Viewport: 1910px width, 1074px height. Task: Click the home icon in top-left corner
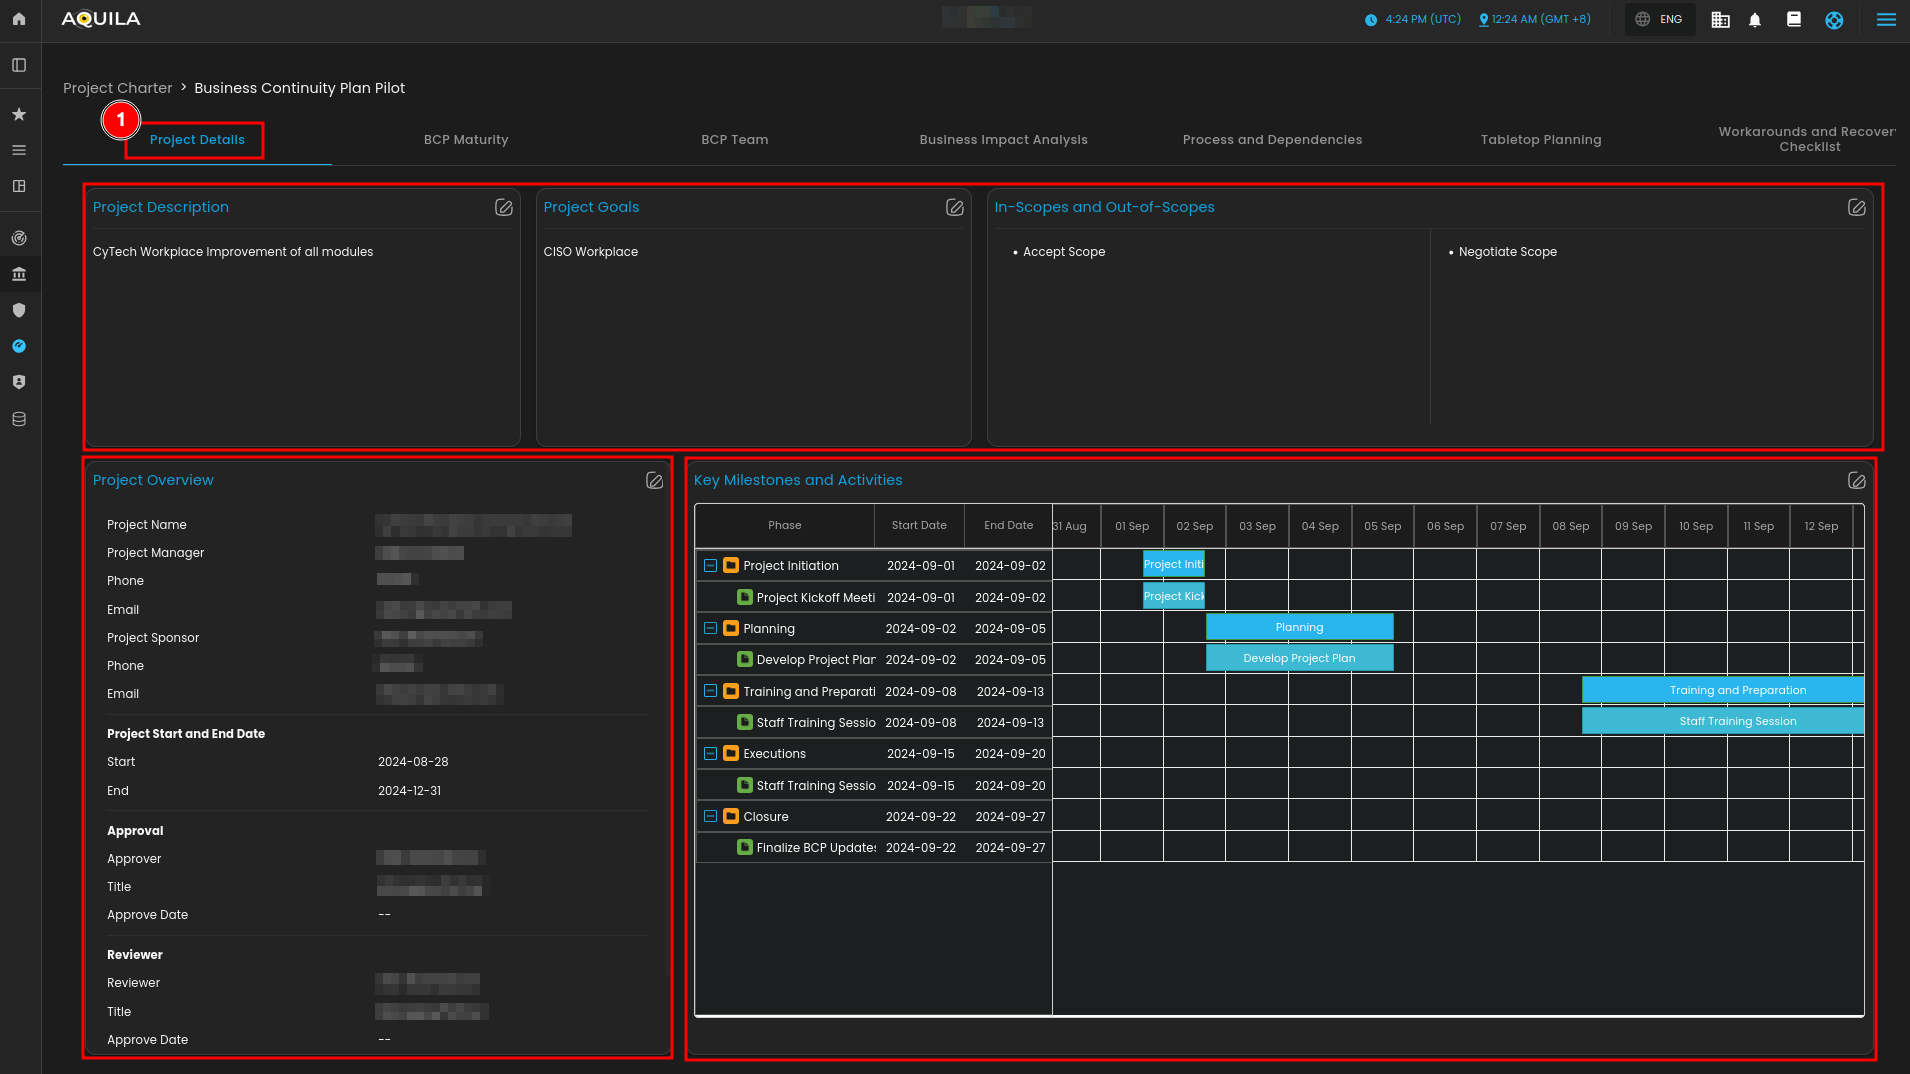[x=19, y=19]
